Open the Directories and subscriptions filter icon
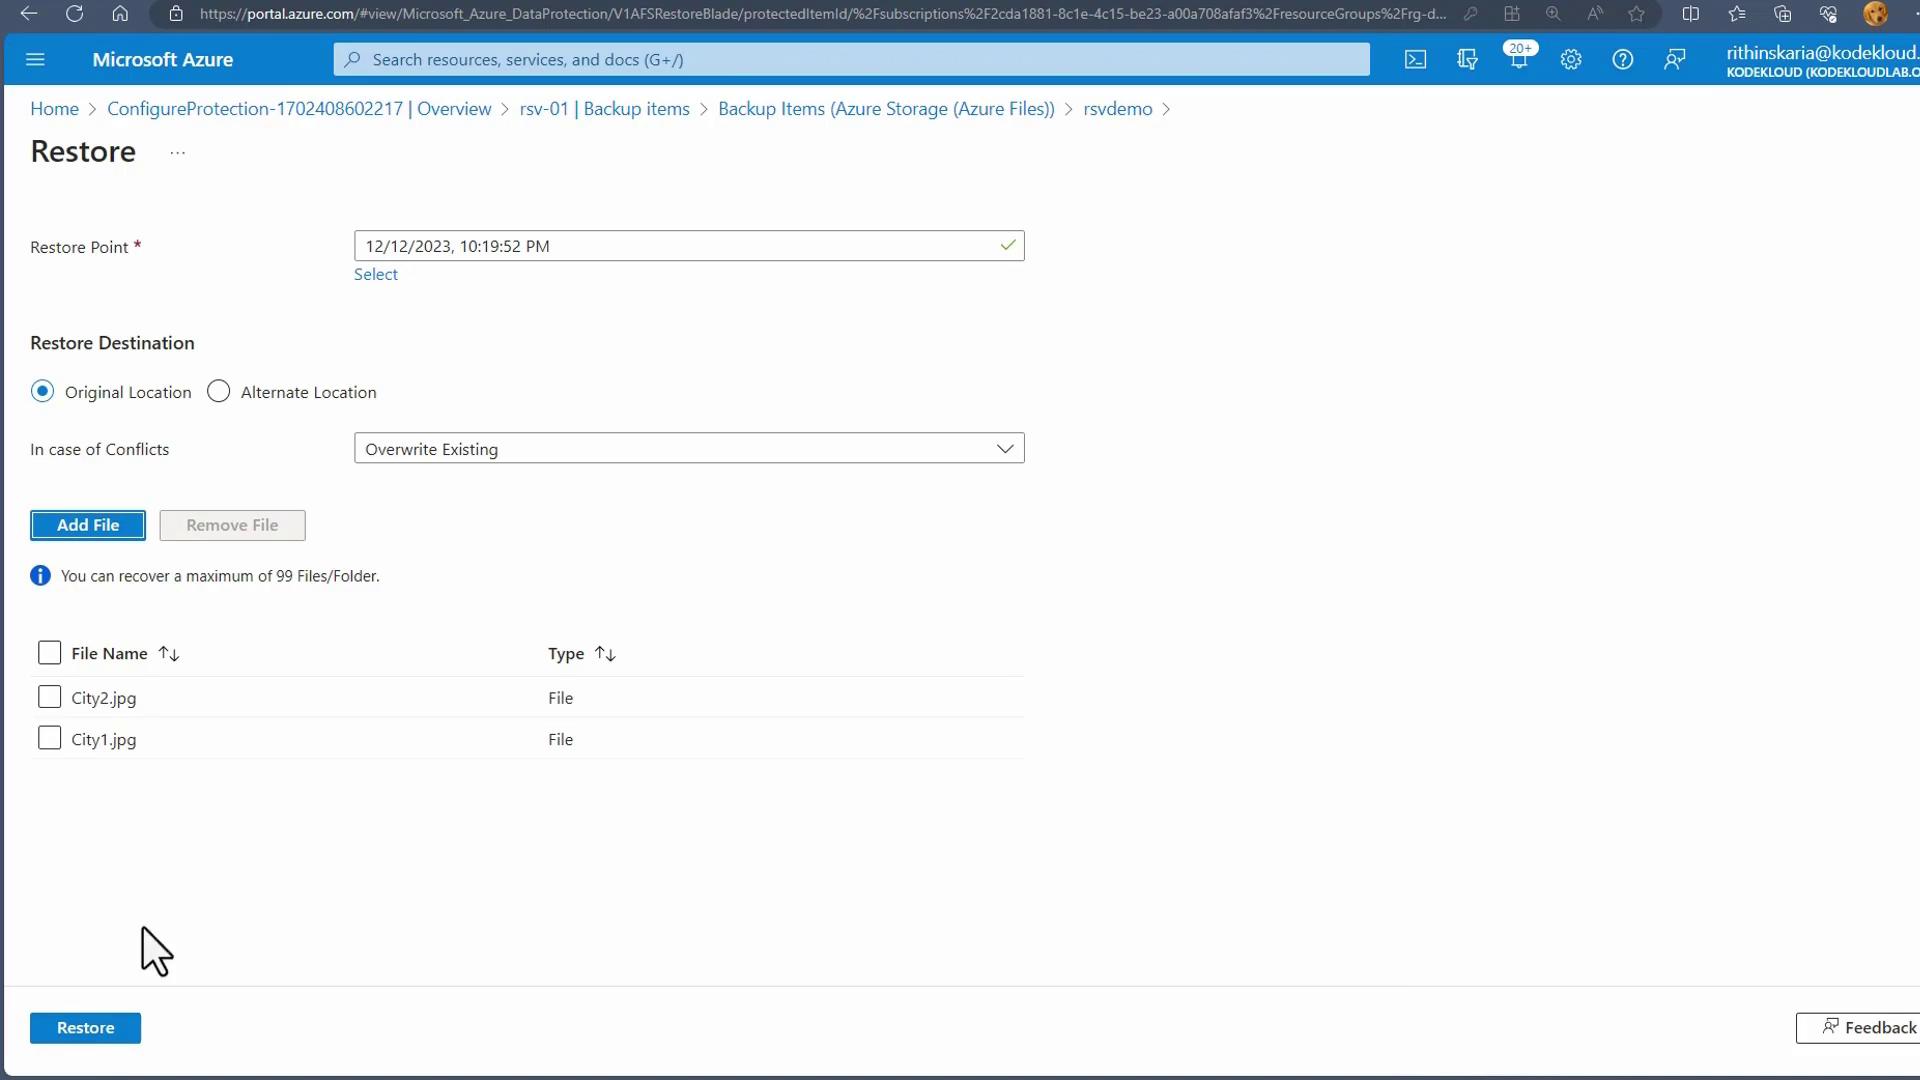 pos(1467,60)
